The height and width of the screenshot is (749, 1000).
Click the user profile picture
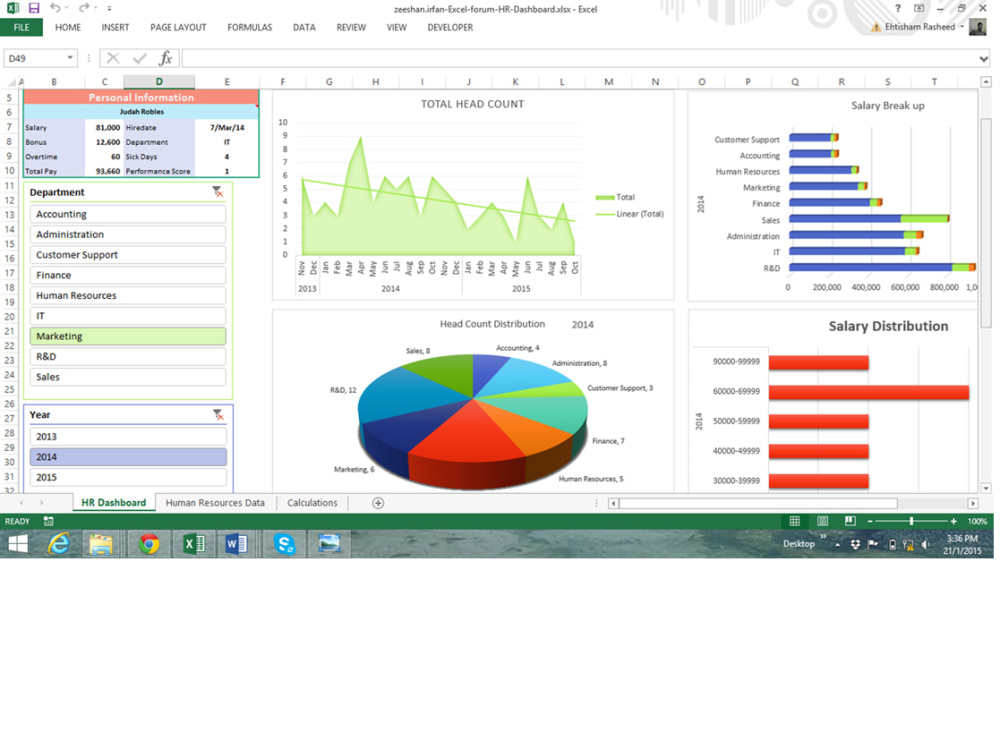click(977, 27)
